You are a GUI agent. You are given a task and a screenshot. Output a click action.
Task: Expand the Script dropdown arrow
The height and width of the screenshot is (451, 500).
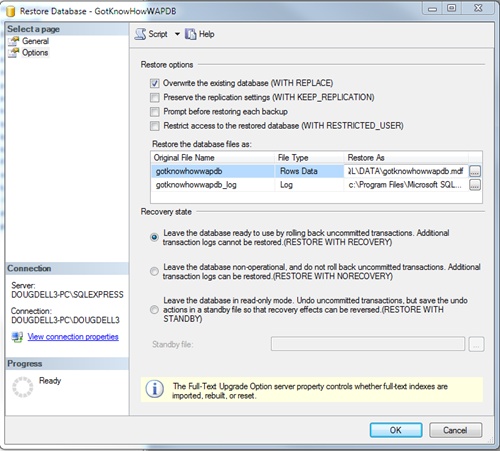pos(177,34)
